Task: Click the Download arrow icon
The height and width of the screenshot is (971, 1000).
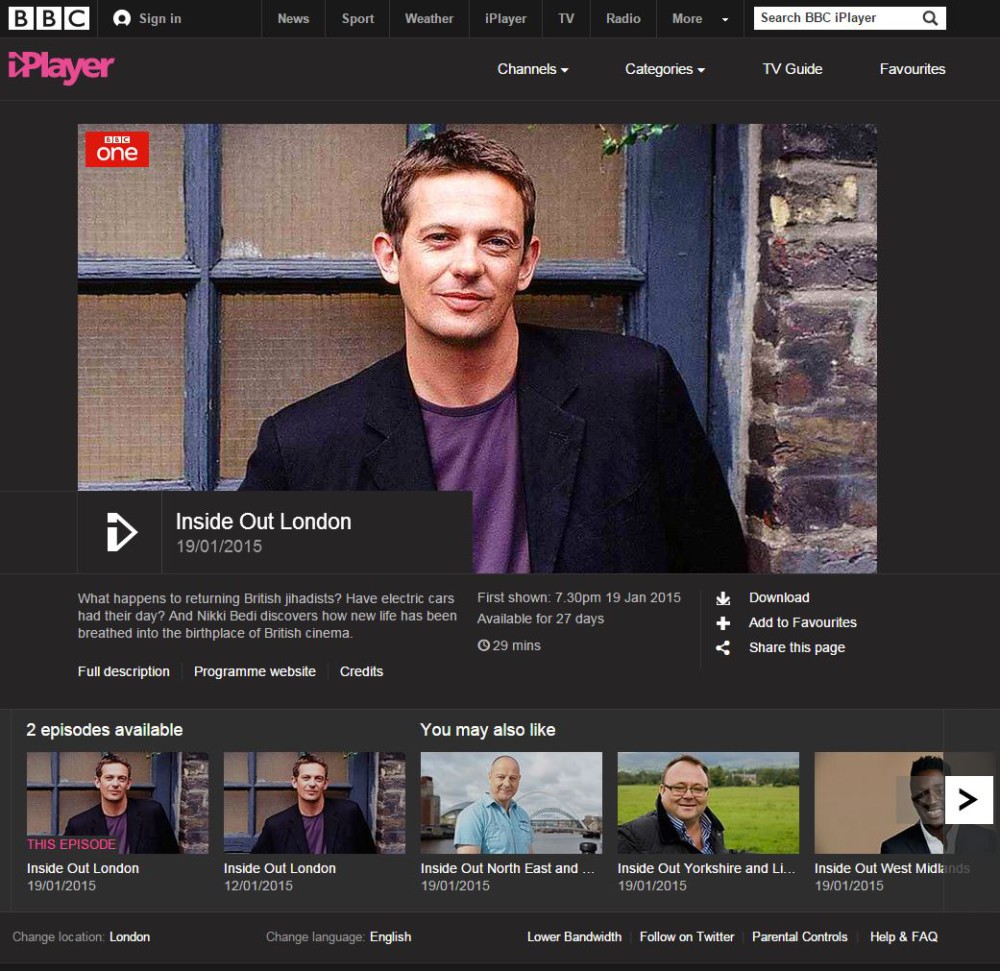Action: (723, 598)
